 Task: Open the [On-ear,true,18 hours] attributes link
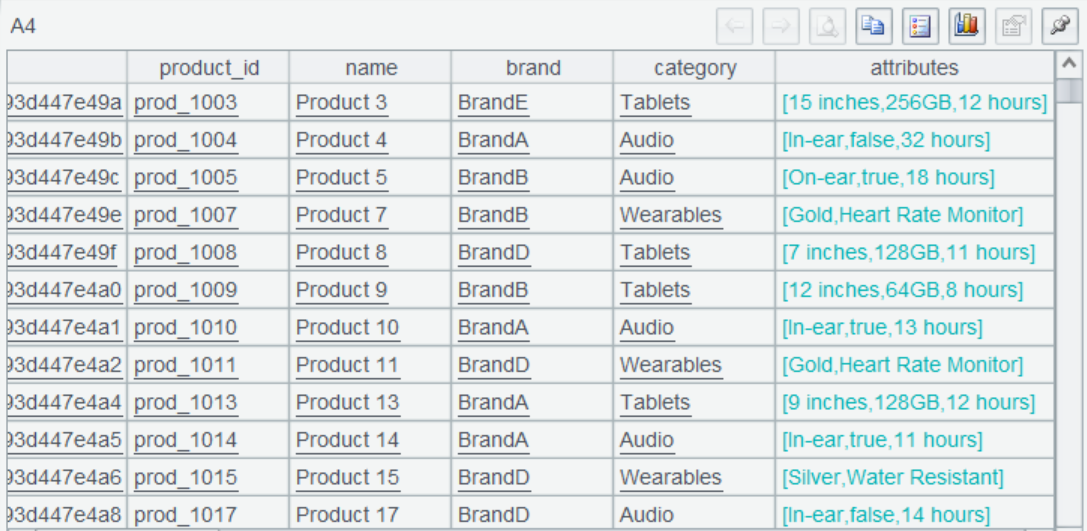(x=888, y=178)
